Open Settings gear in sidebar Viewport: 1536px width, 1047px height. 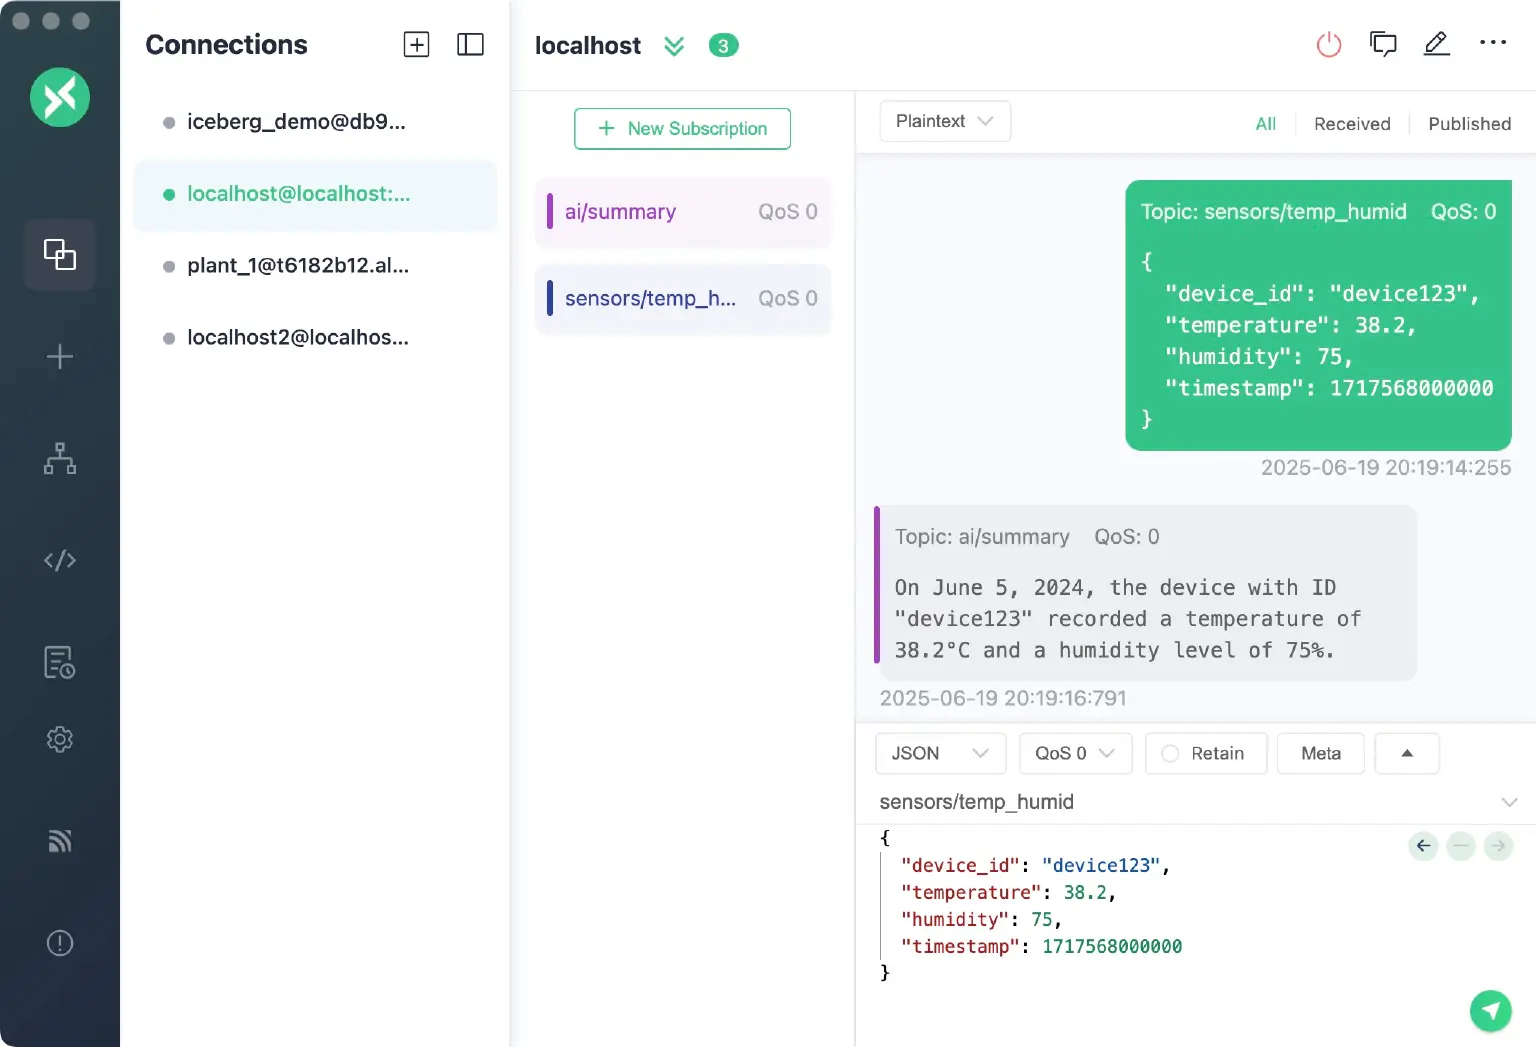(x=60, y=739)
